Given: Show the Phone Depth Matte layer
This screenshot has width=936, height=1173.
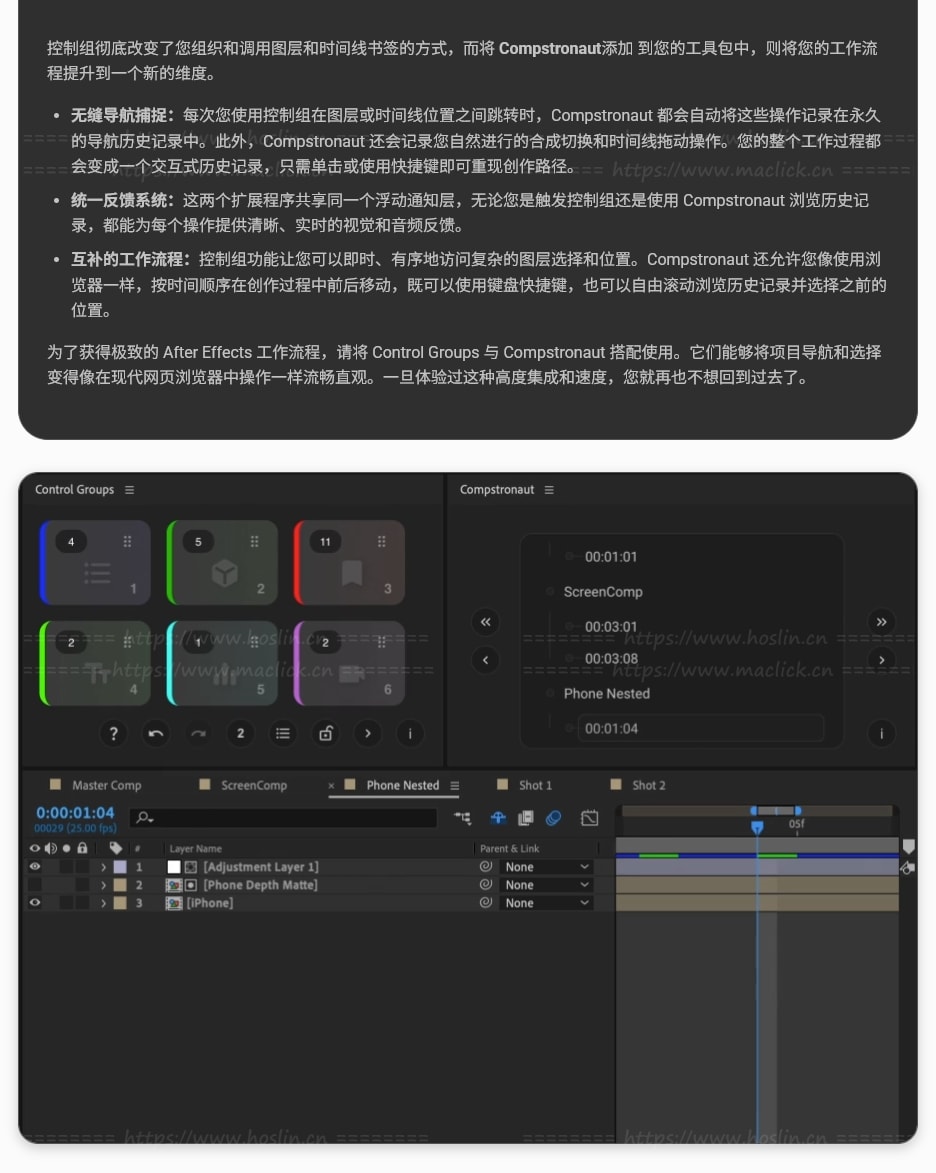Looking at the screenshot, I should click(x=34, y=885).
